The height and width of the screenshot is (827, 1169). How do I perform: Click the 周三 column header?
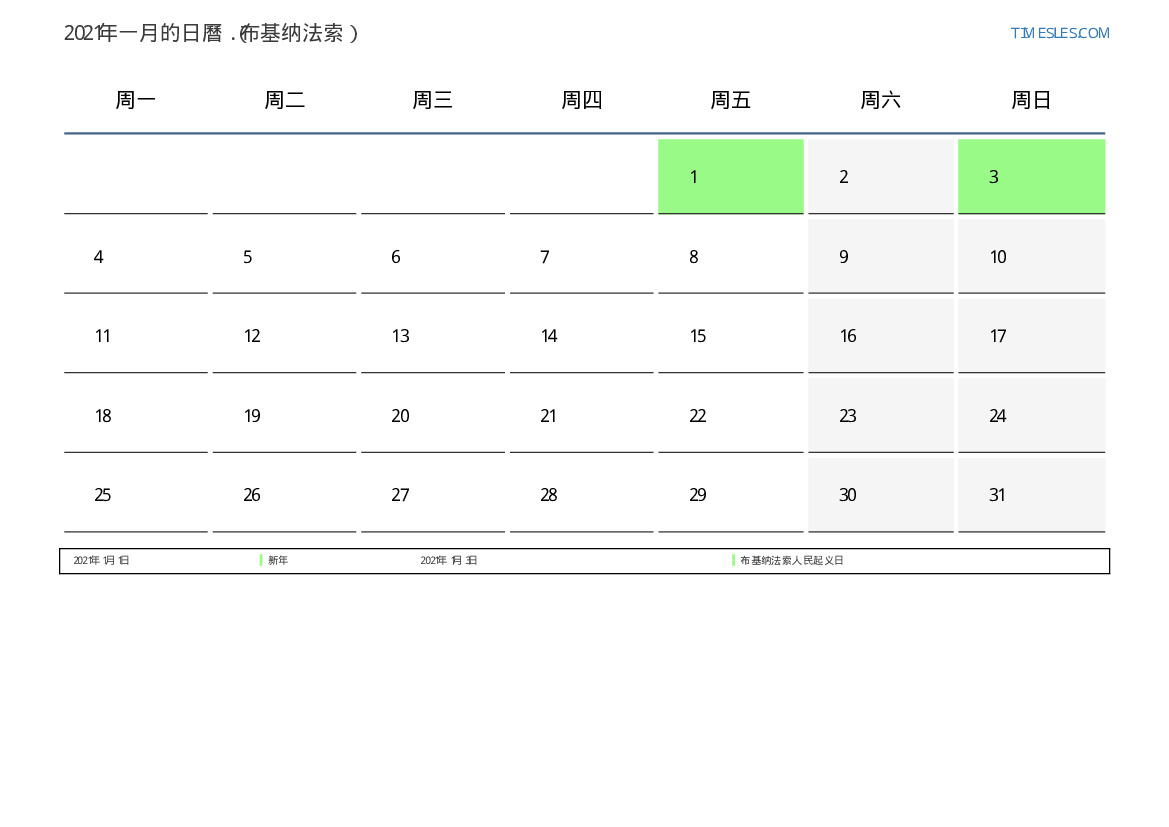click(x=433, y=100)
